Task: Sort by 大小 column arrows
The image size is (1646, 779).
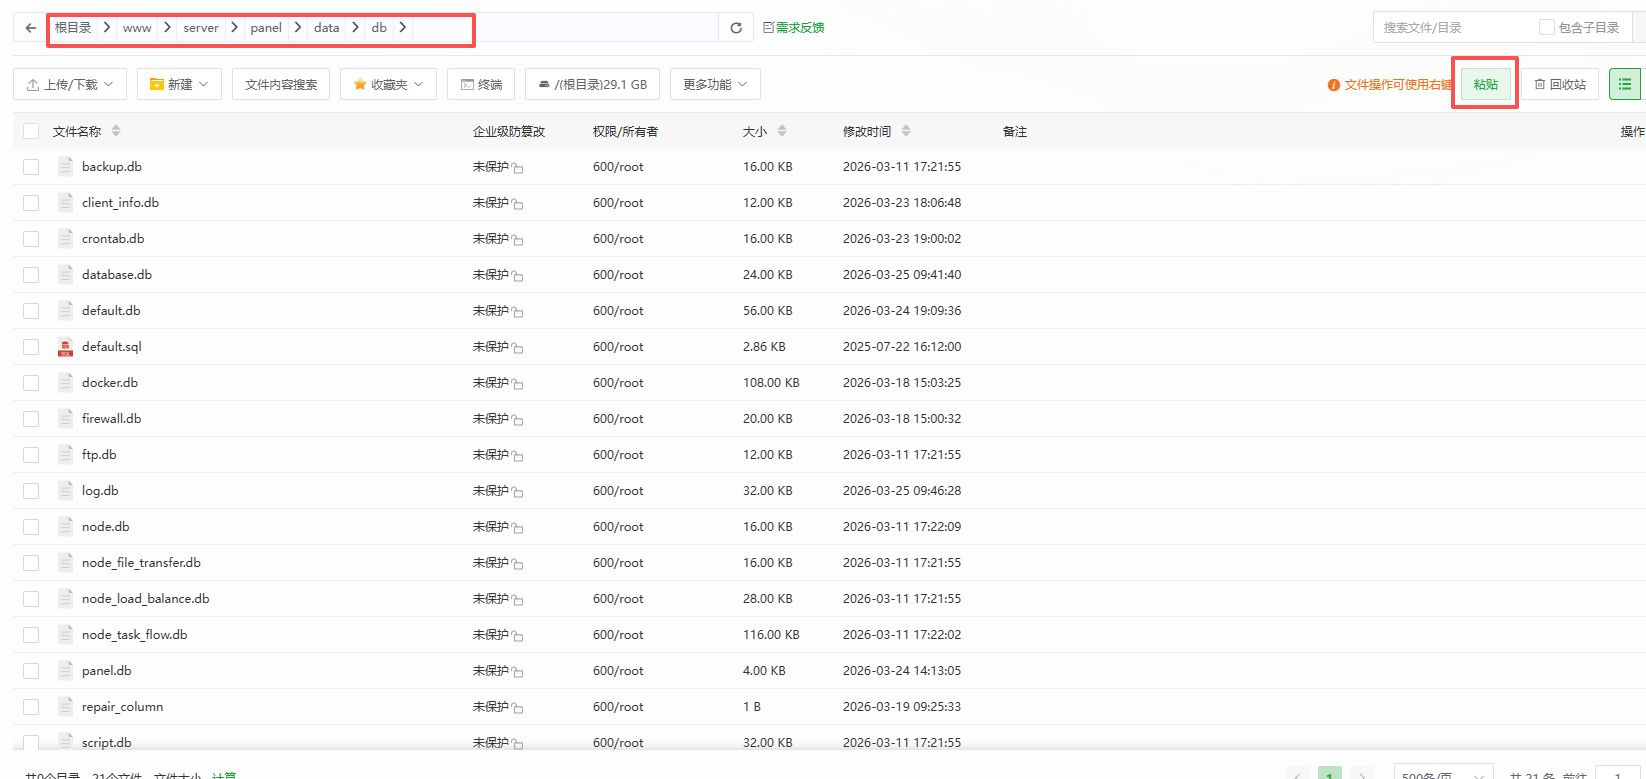Action: (782, 131)
